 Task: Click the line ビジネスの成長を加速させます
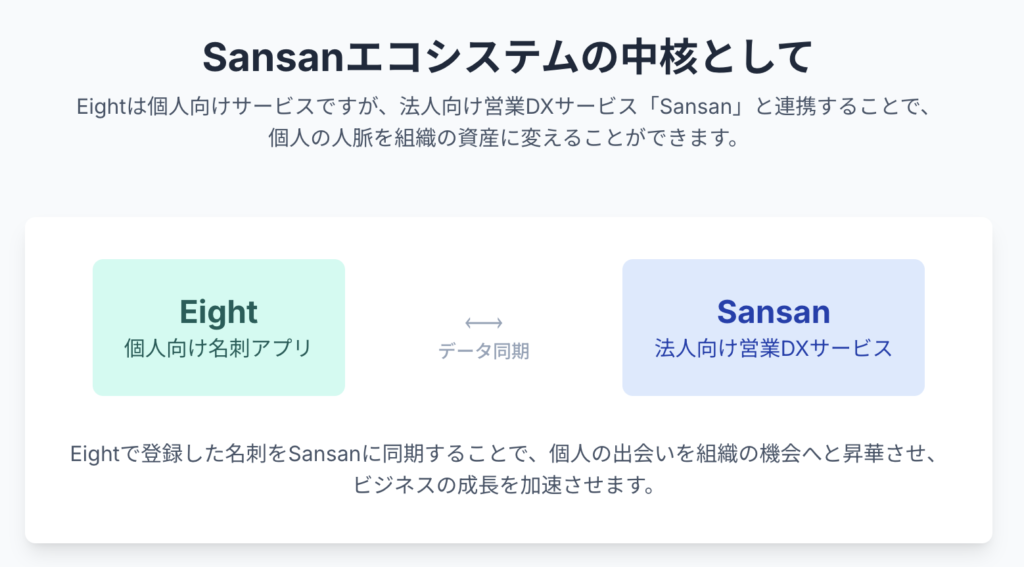coord(505,485)
